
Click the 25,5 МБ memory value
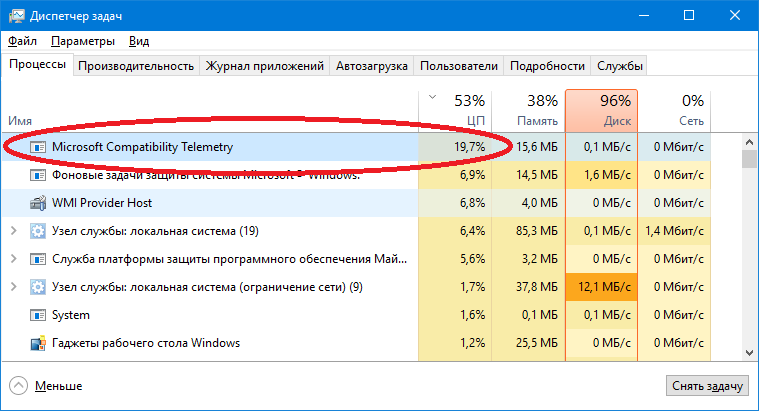click(x=536, y=343)
